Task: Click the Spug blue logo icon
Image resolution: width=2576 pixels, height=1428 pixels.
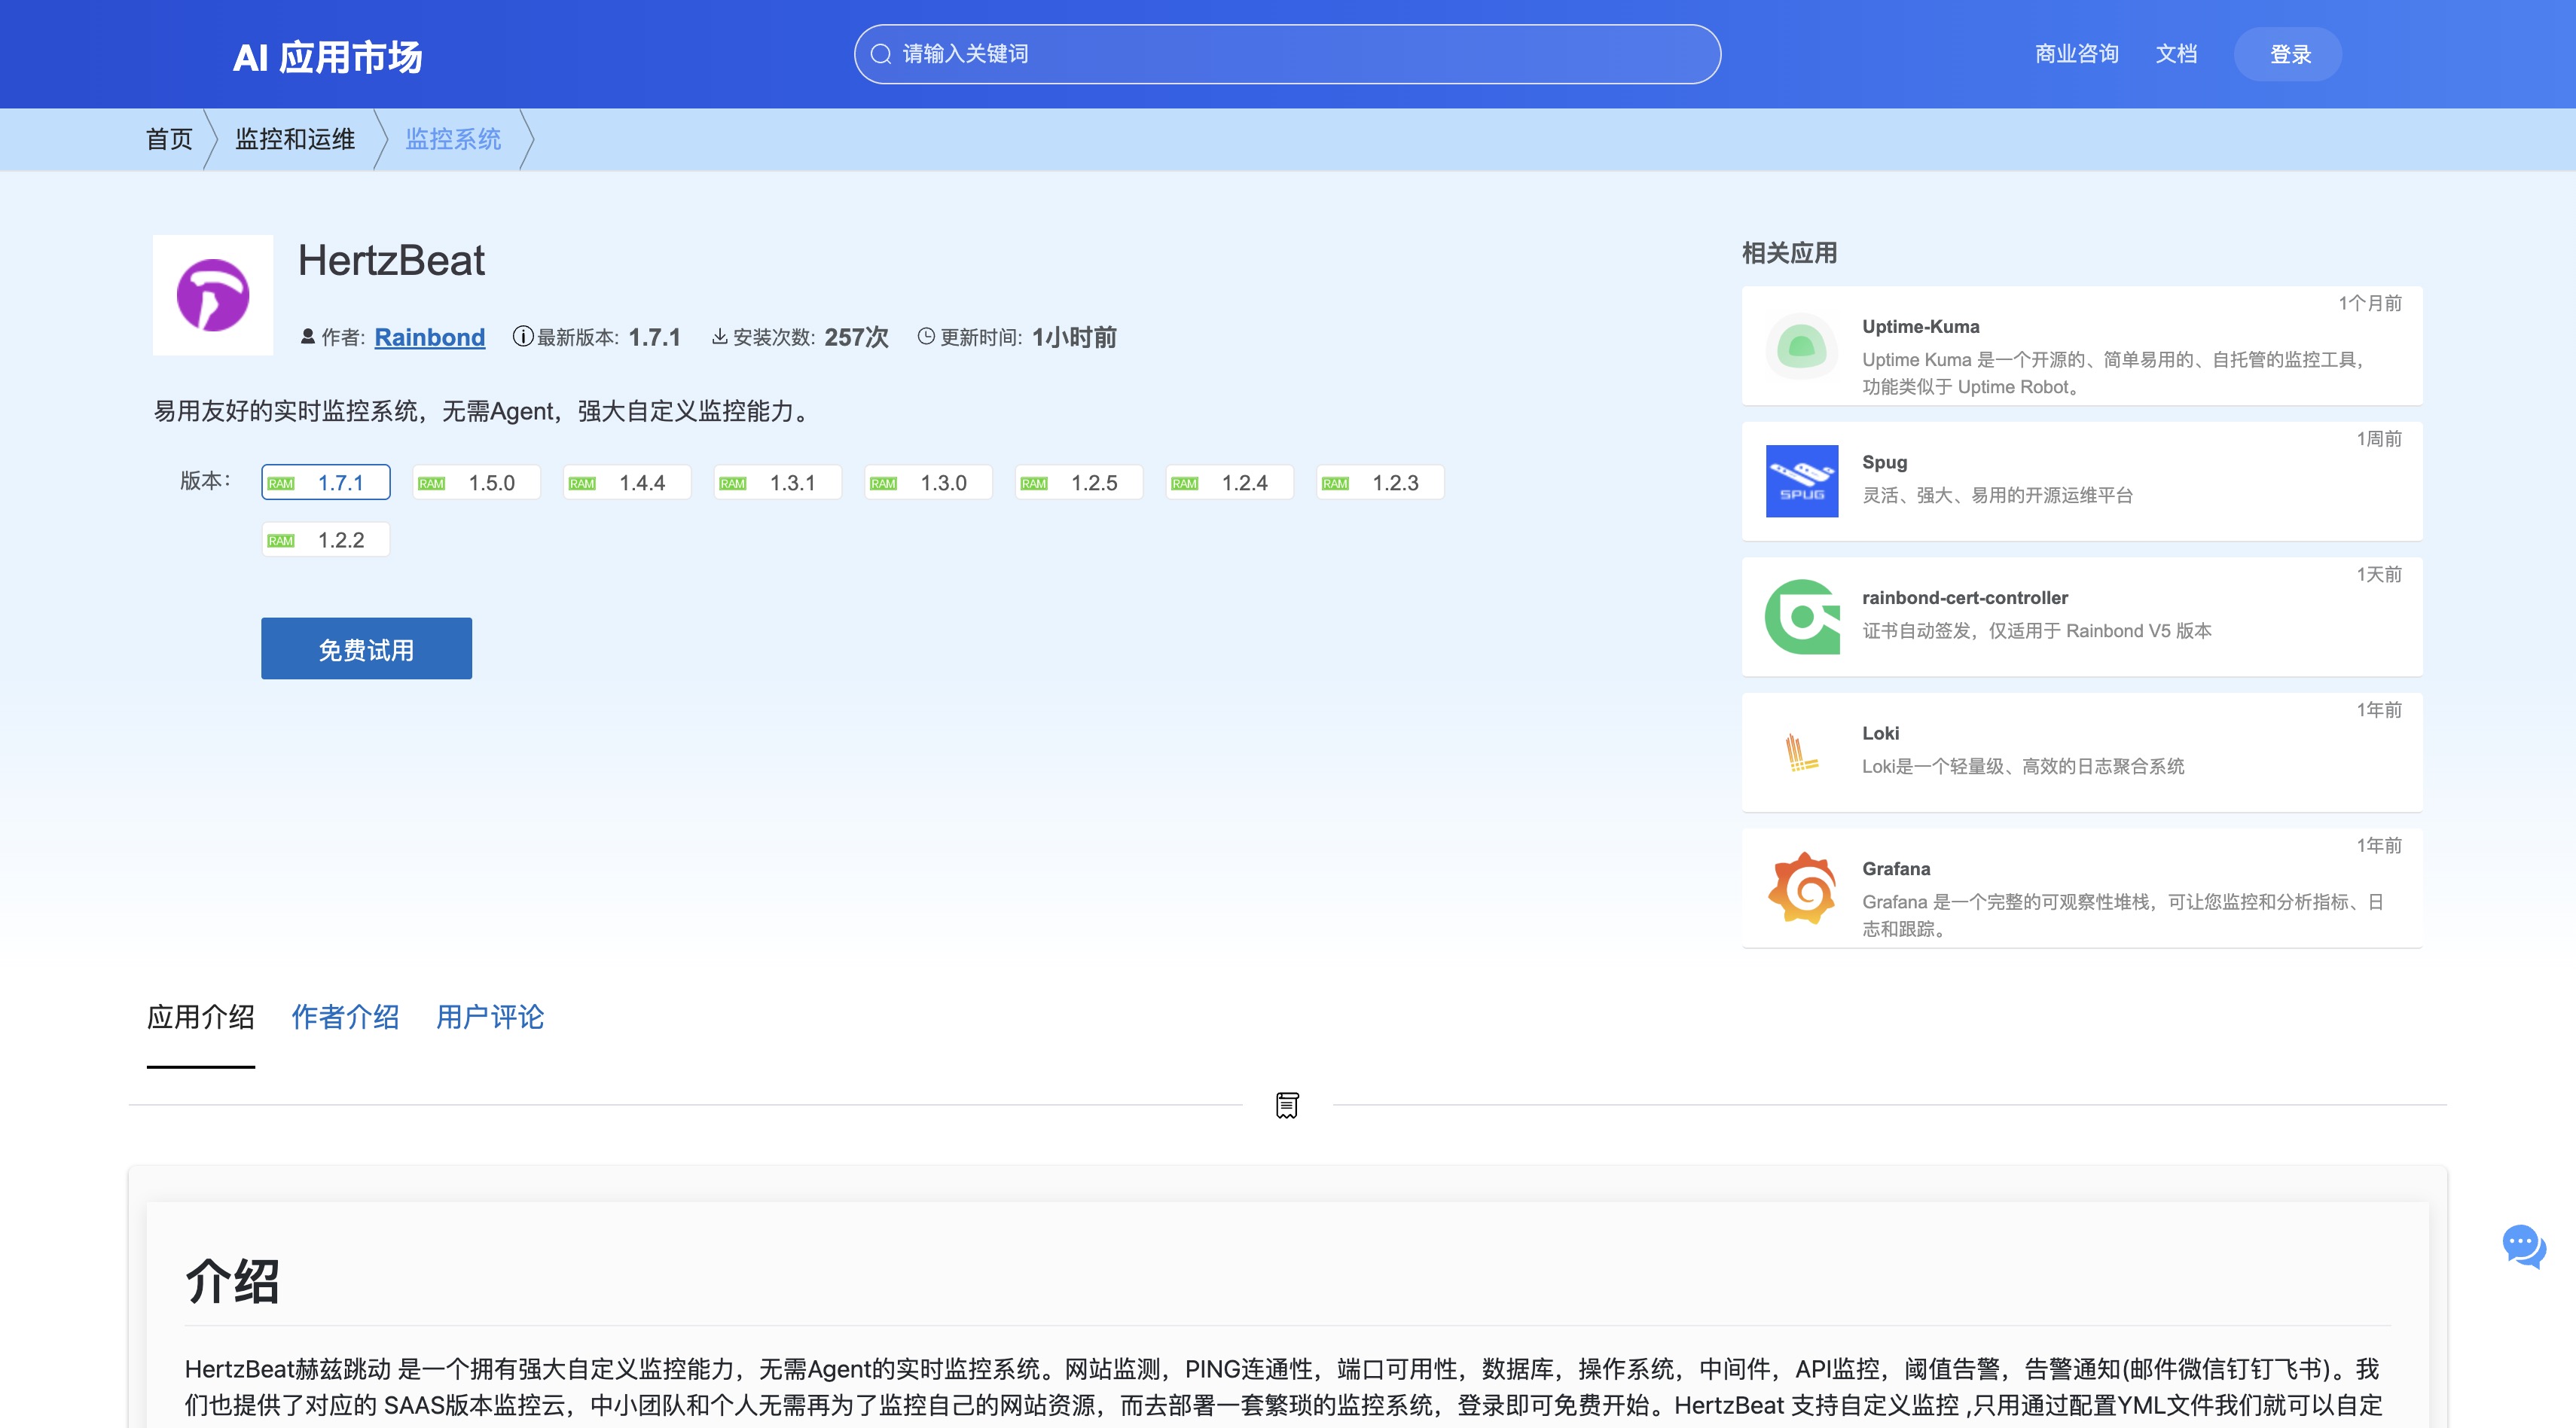Action: point(1801,481)
